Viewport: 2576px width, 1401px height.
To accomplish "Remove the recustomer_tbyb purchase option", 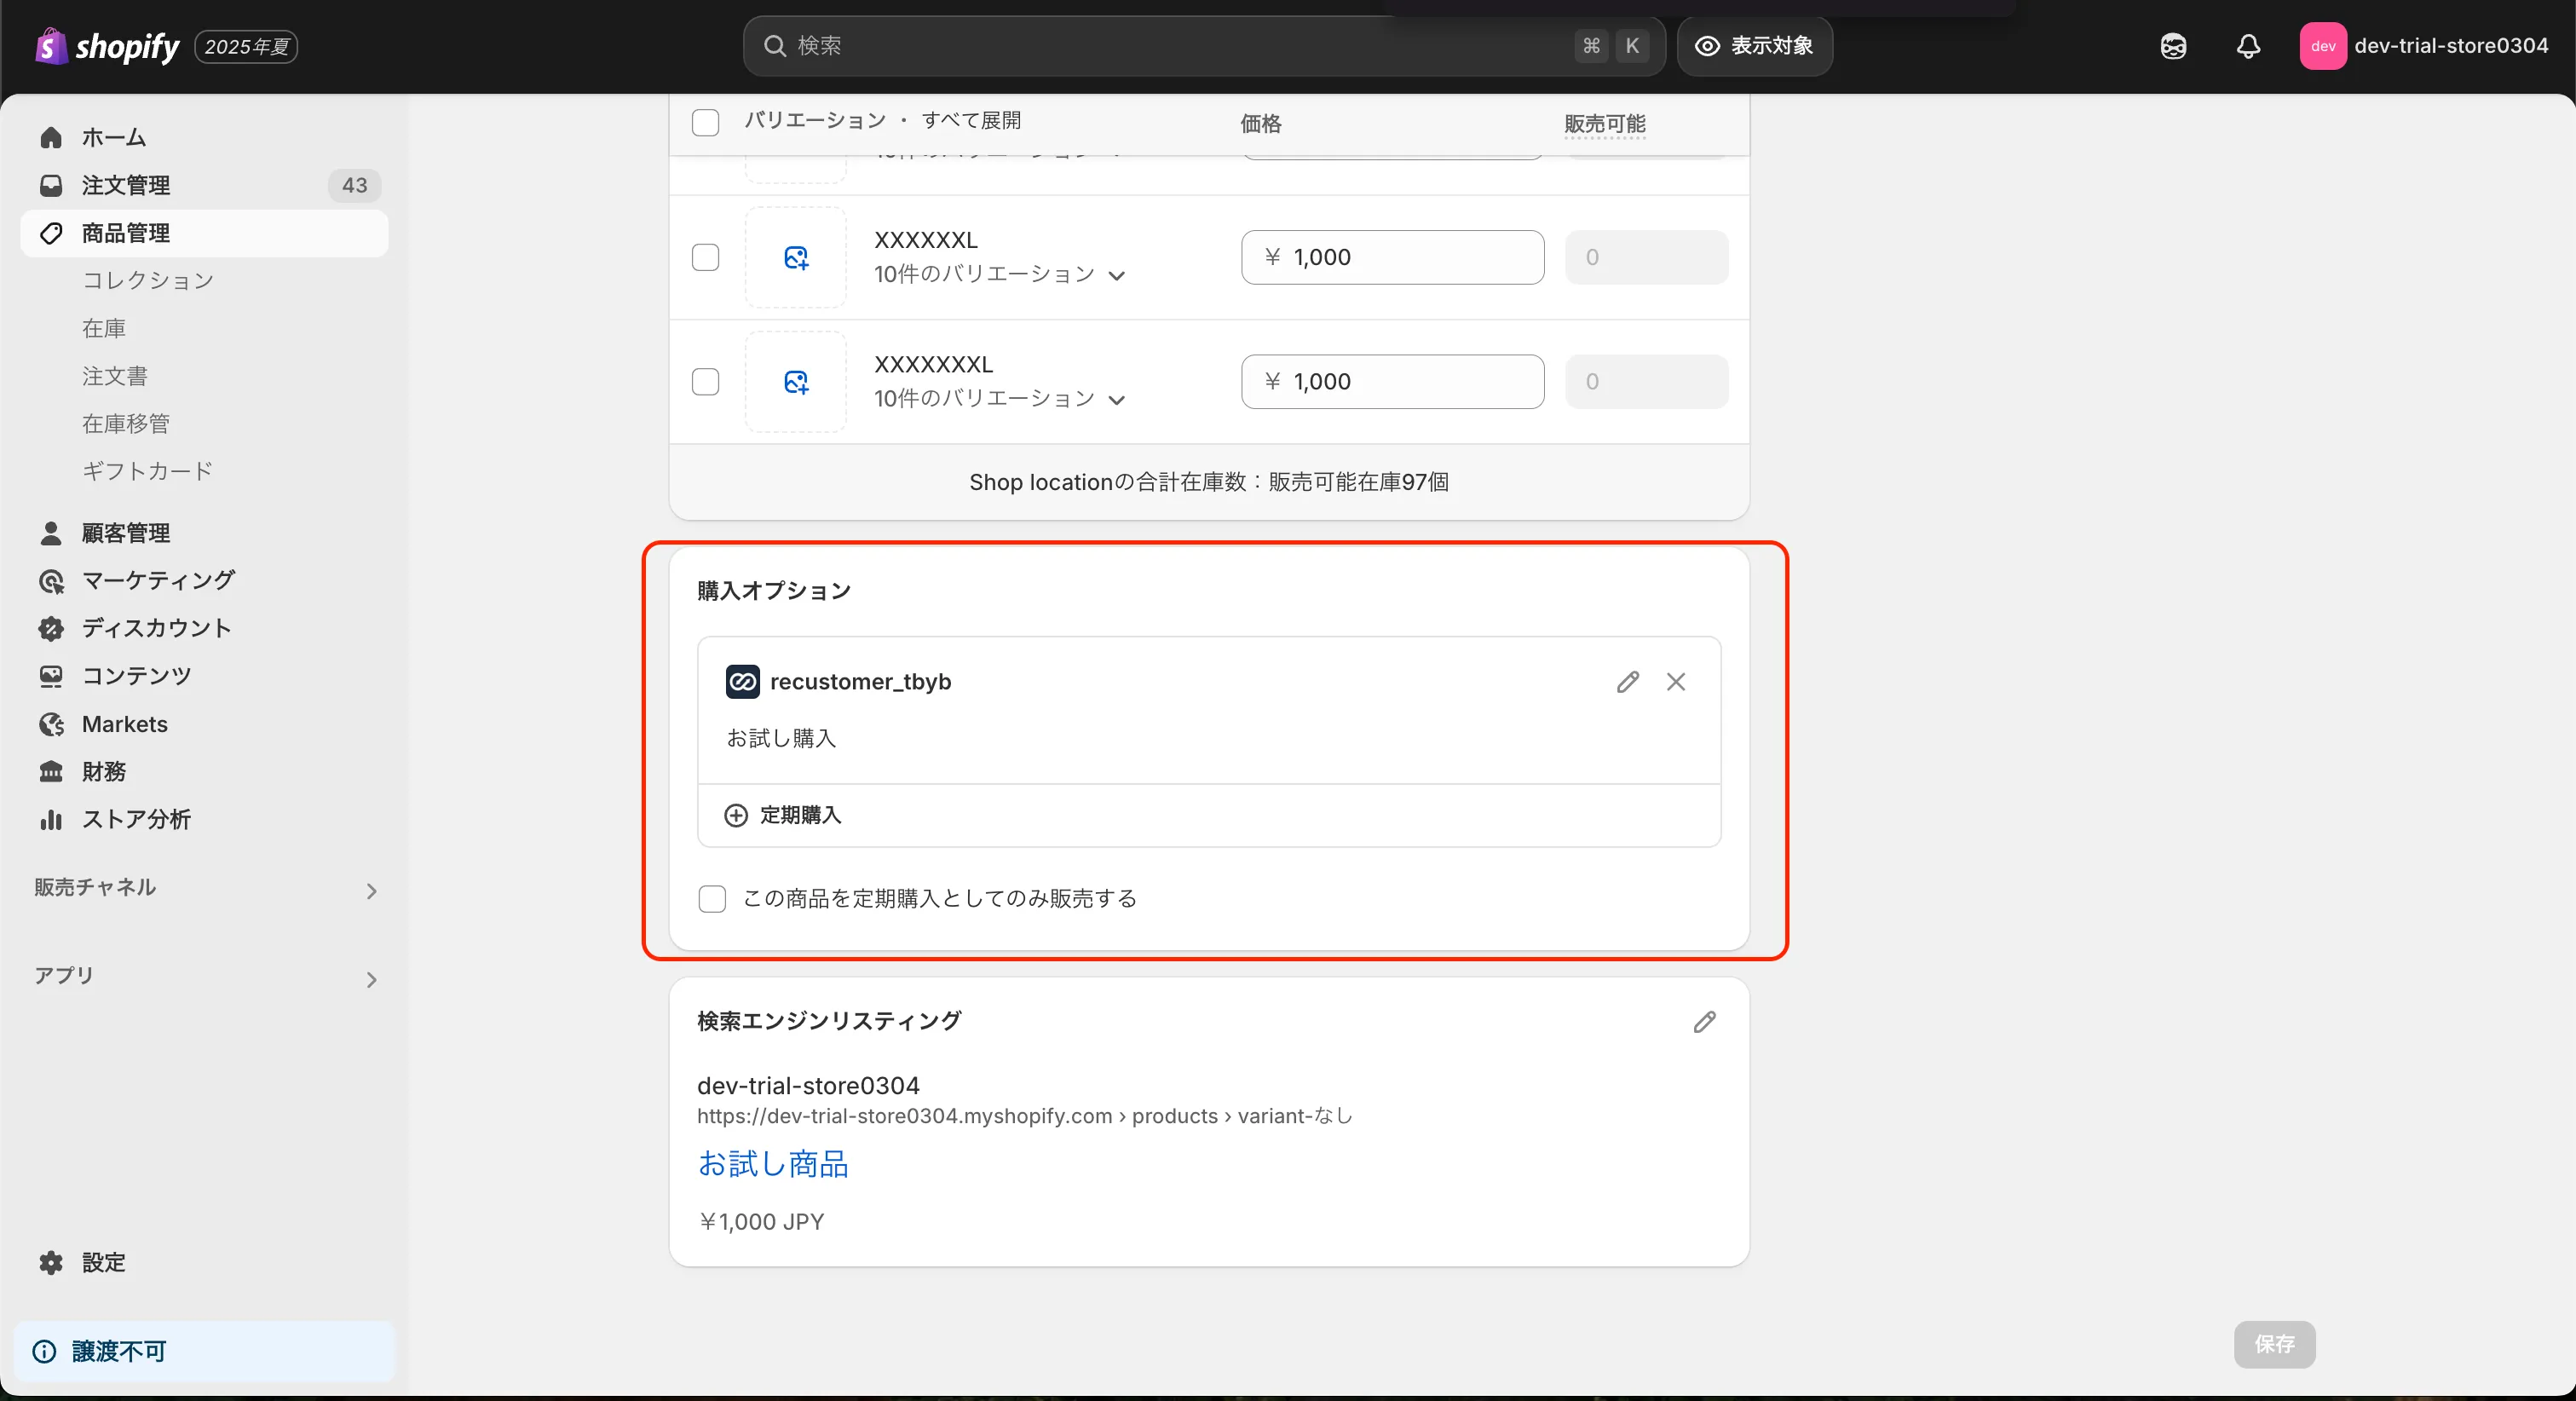I will tap(1676, 682).
